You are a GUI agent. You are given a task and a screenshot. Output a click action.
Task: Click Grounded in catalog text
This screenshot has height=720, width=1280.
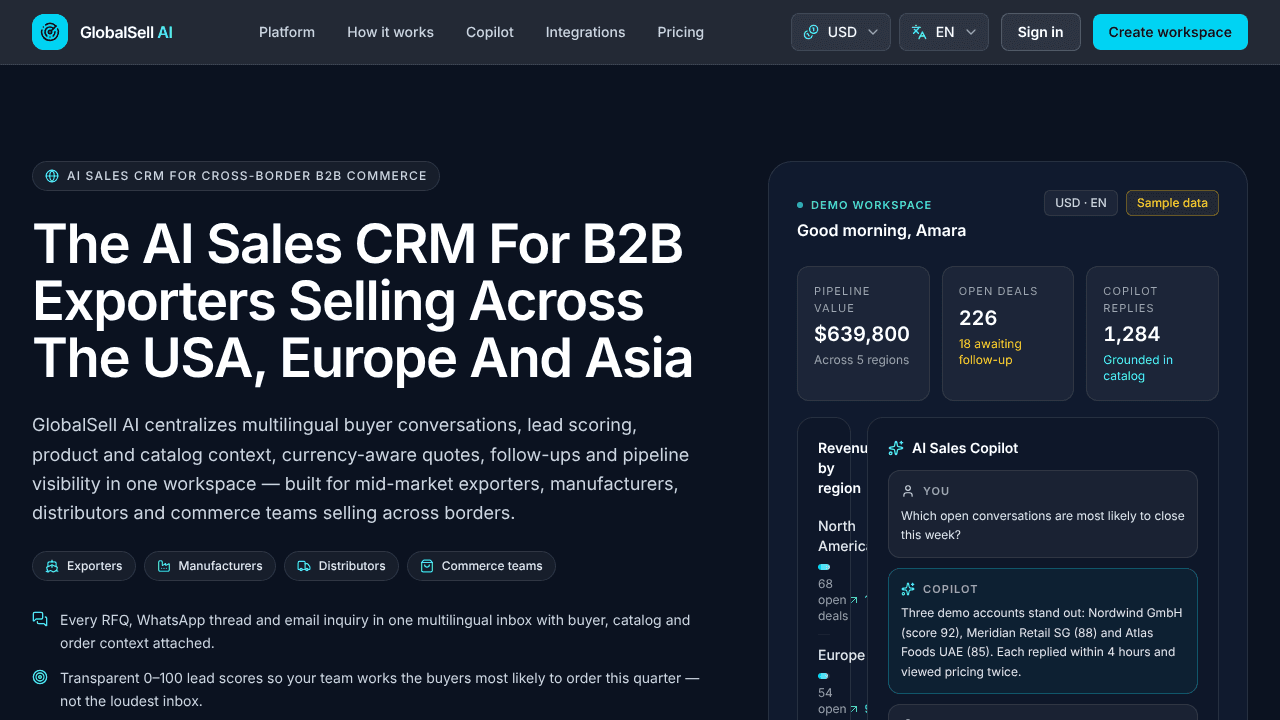[1138, 368]
